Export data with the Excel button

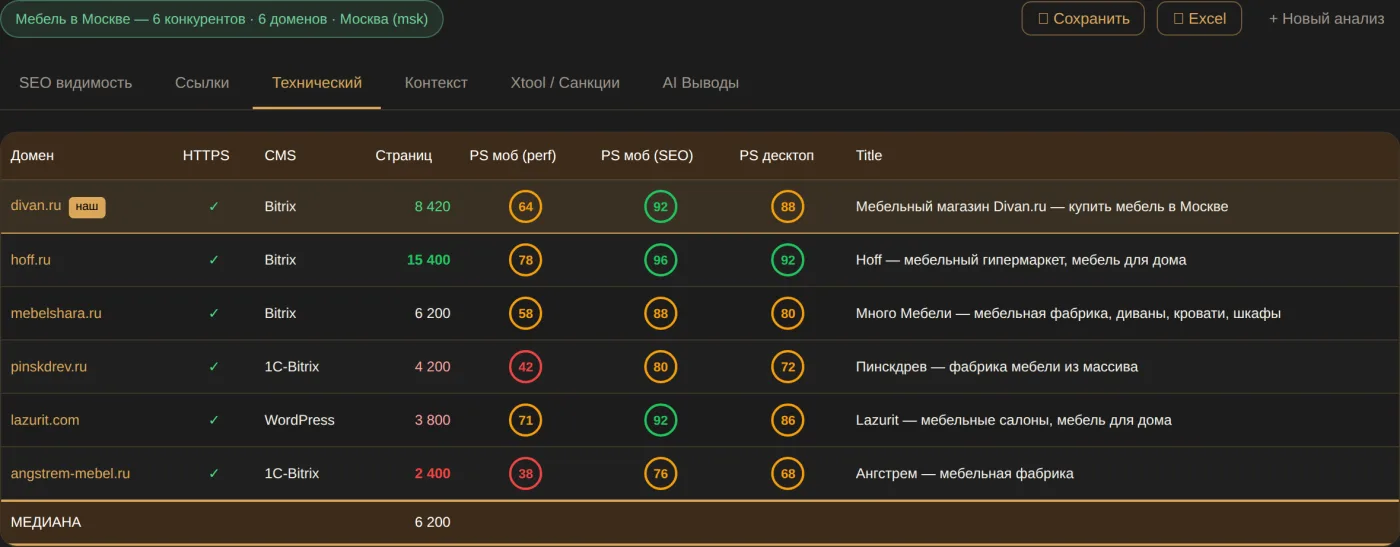point(1199,19)
